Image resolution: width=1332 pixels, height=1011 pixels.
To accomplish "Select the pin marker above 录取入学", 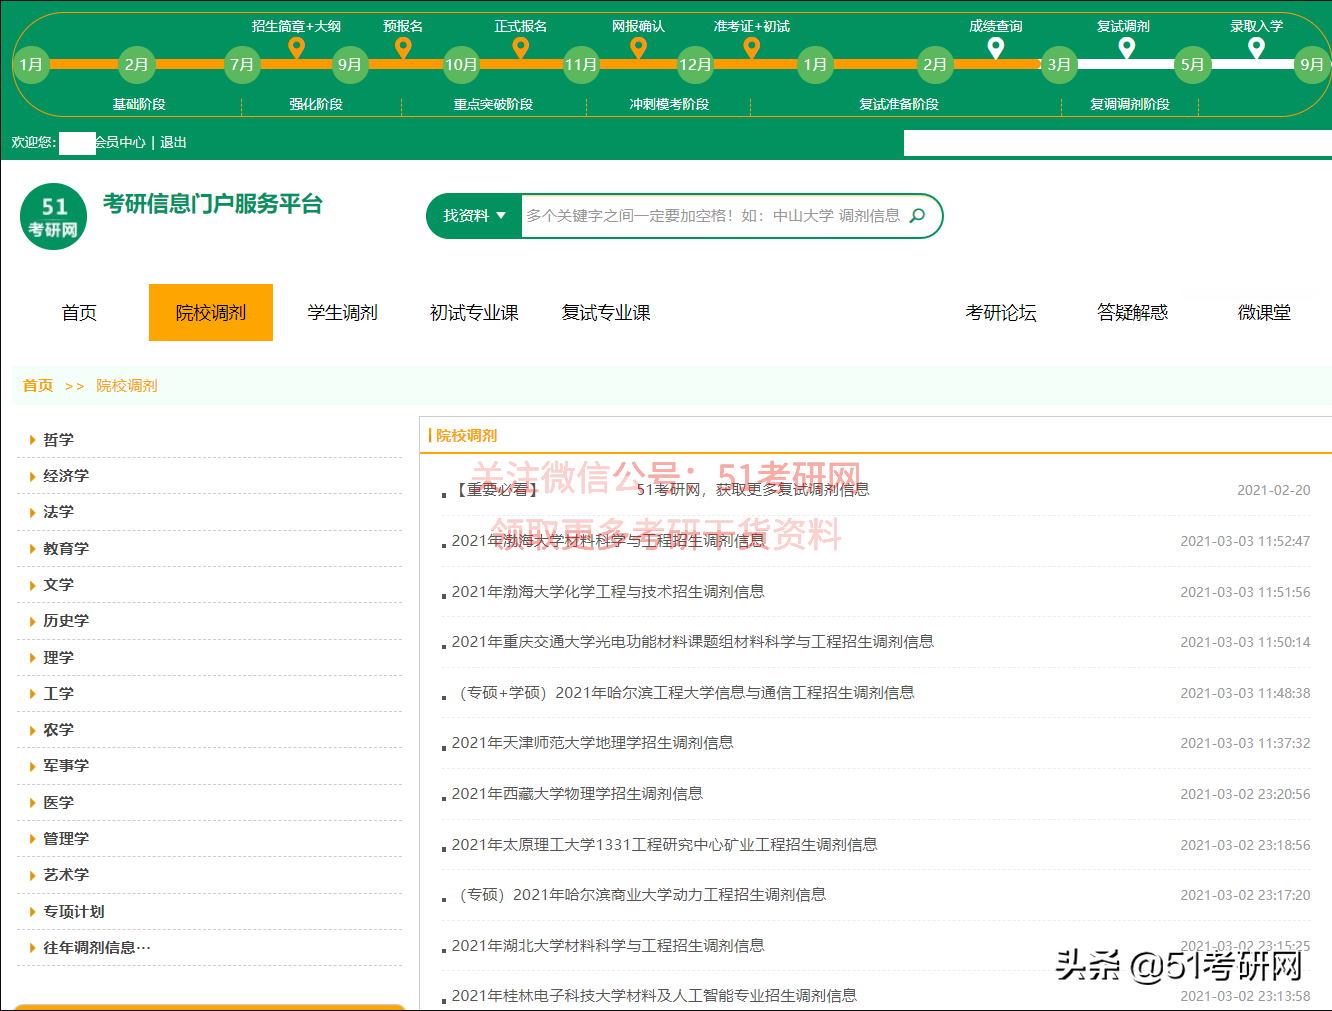I will (1257, 47).
